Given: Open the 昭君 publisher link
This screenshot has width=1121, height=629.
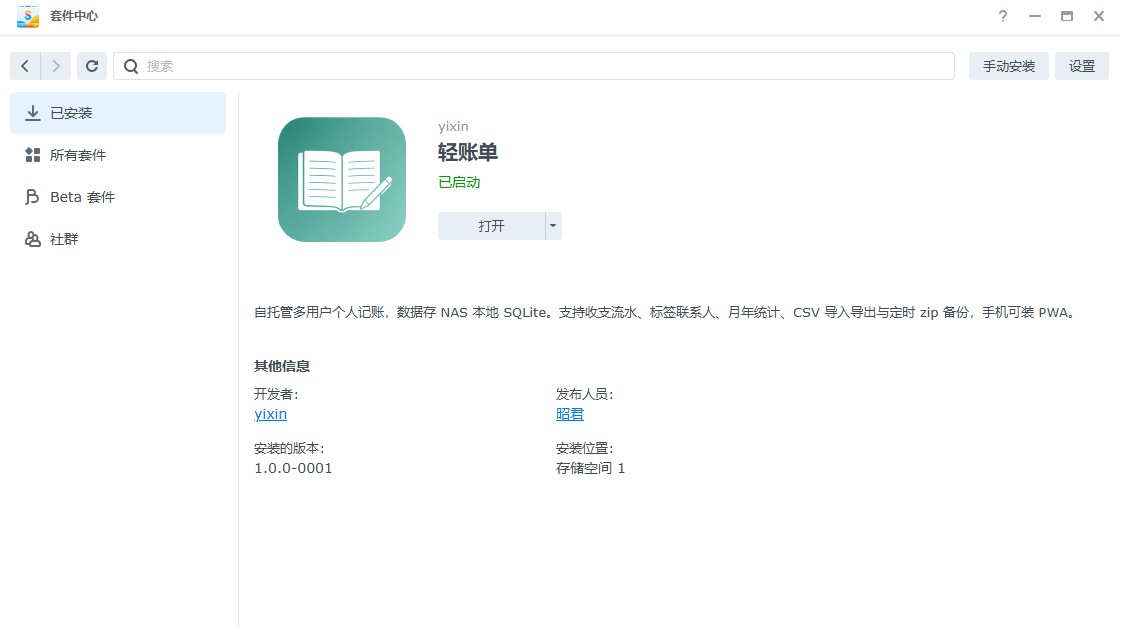Looking at the screenshot, I should pos(570,415).
